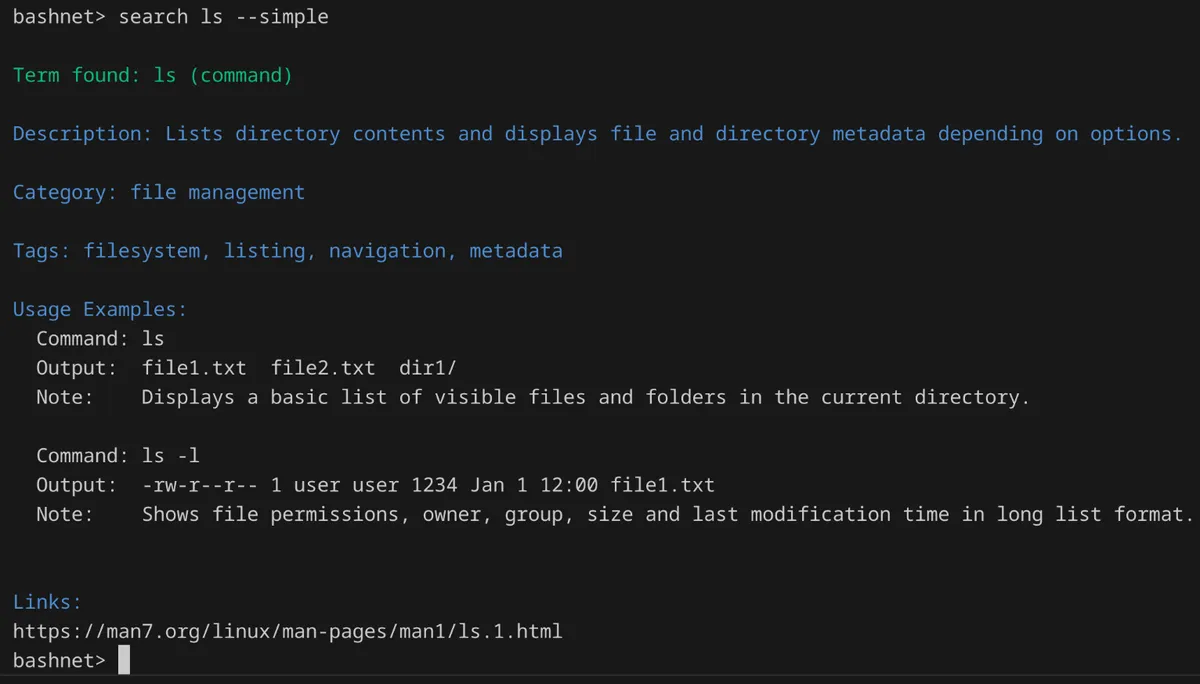Click the Description line about listing directory contents

pos(596,134)
